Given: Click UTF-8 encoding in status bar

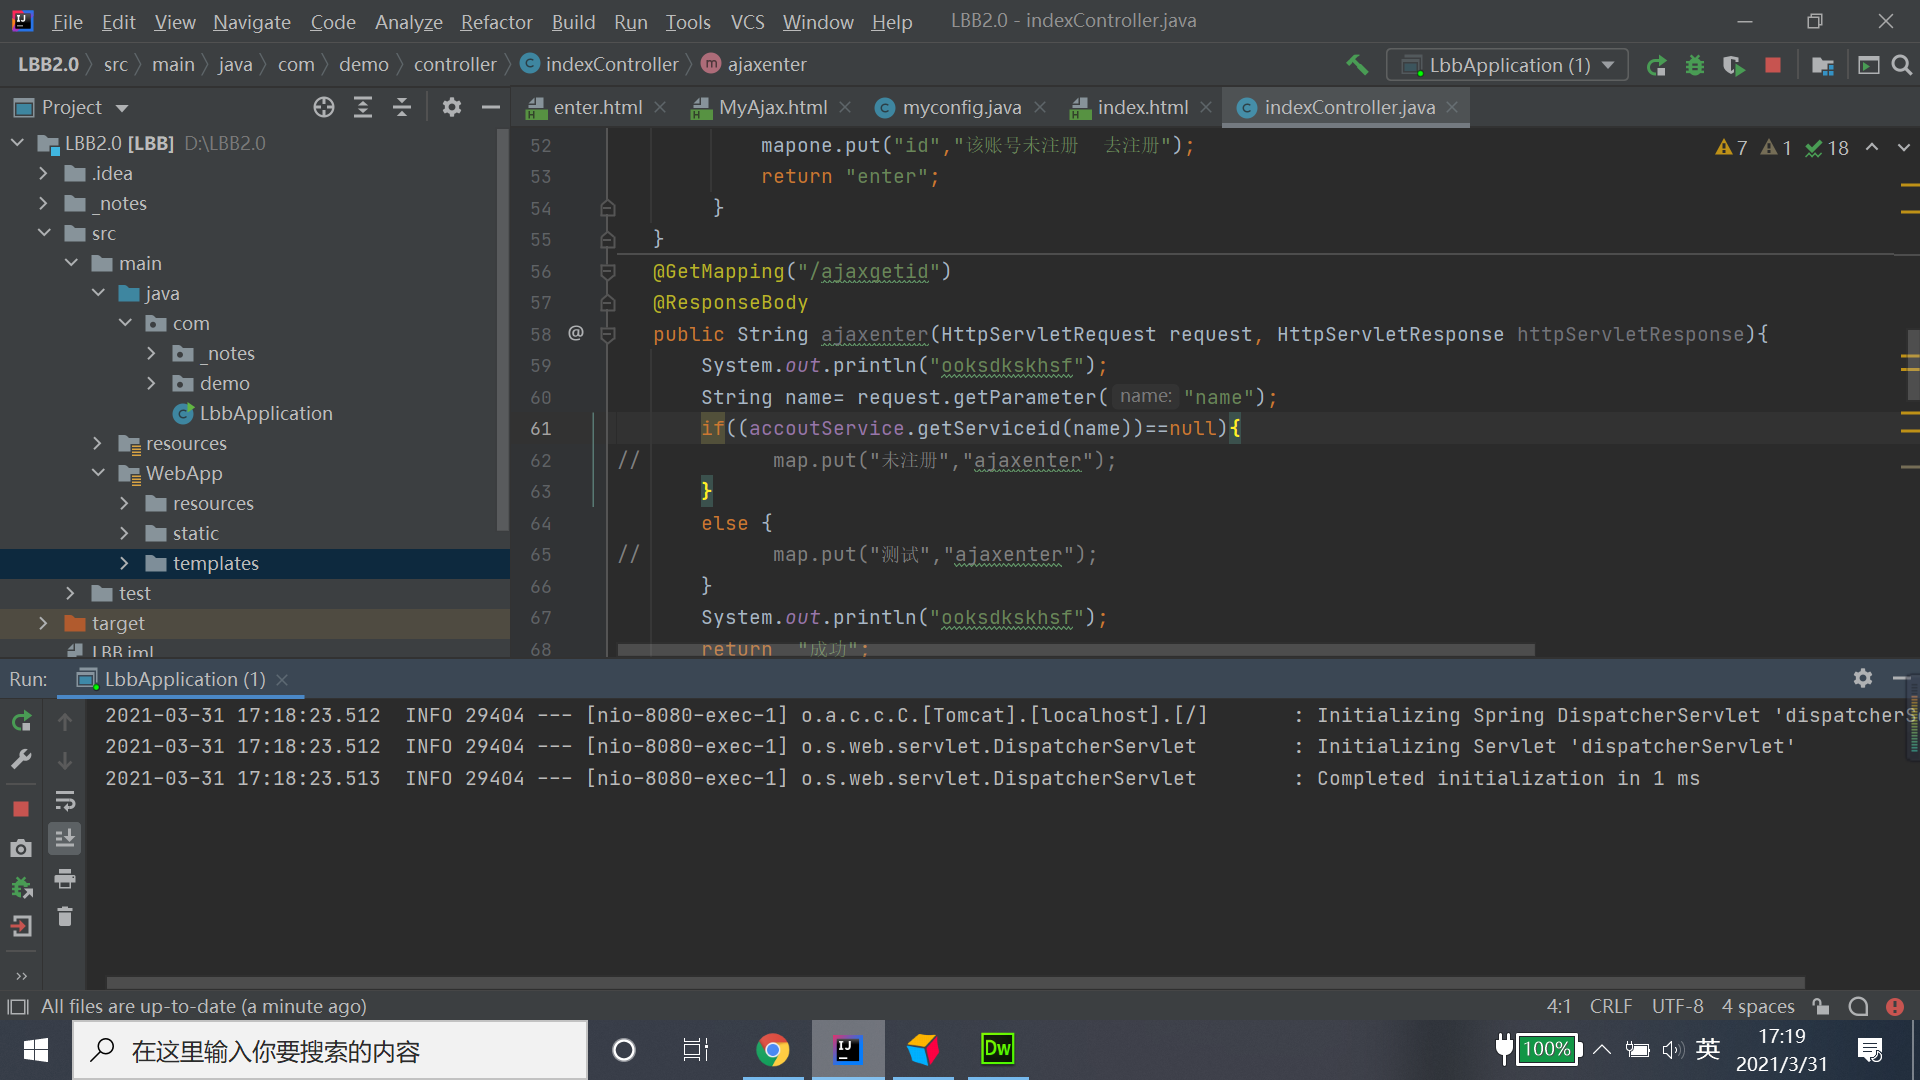Looking at the screenshot, I should click(1677, 1006).
